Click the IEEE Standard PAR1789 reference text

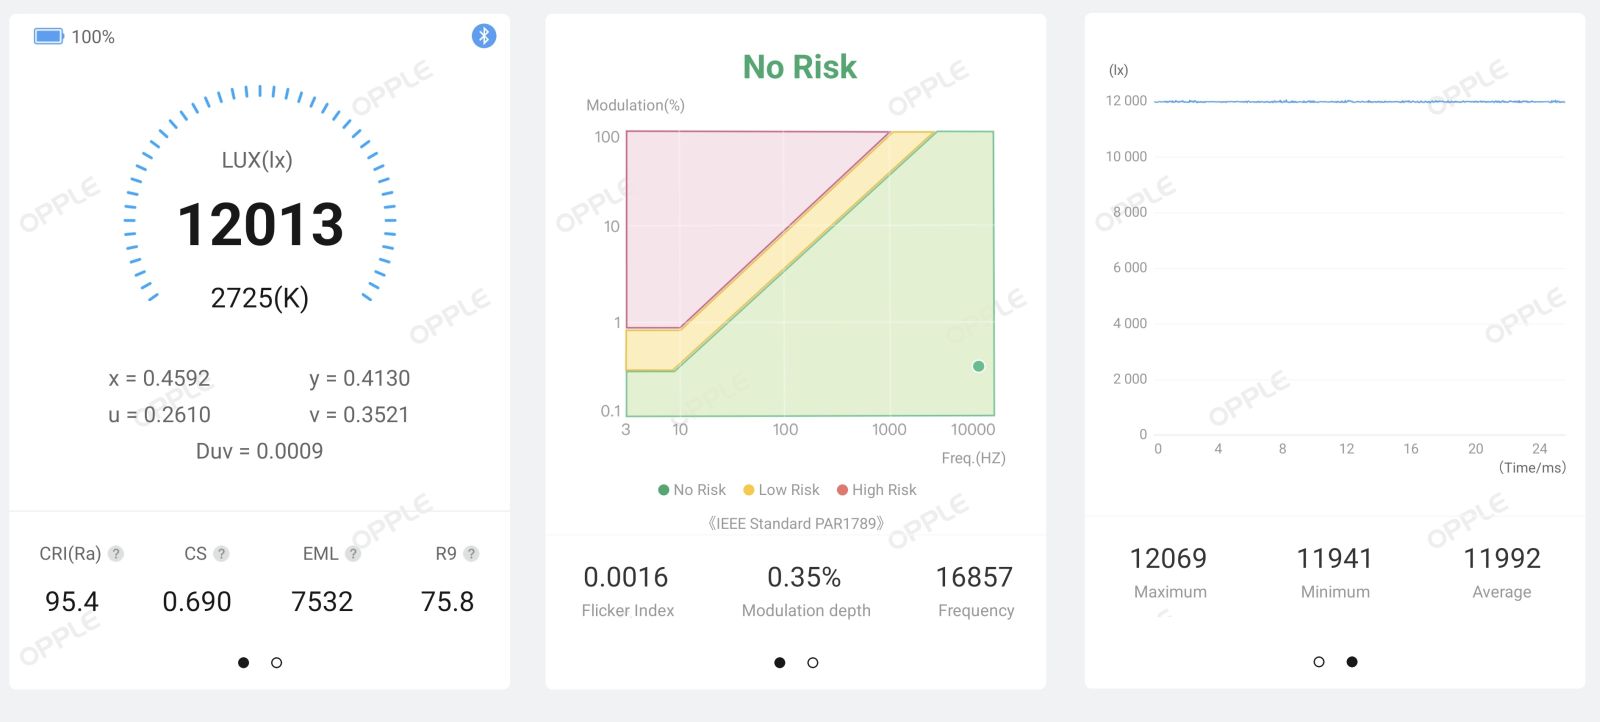[796, 523]
